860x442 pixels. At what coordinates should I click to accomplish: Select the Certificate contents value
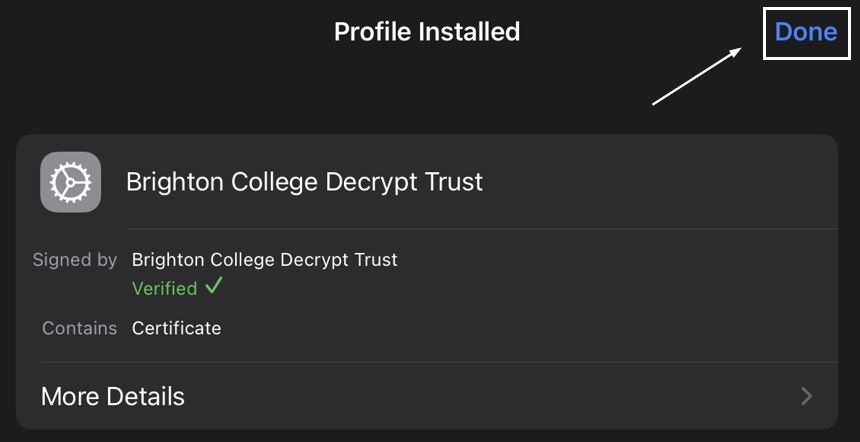pyautogui.click(x=177, y=328)
